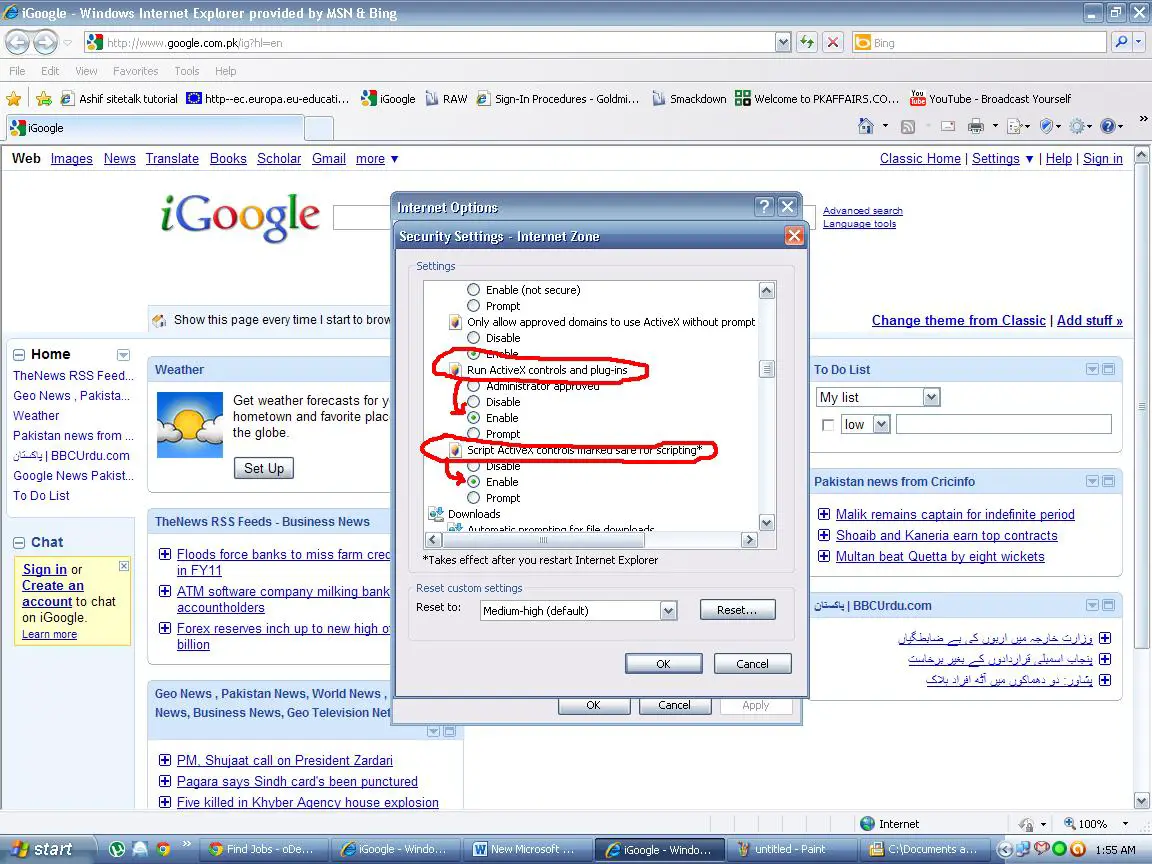This screenshot has width=1152, height=864.
Task: Maximize the To Do List gadget icon
Action: 1108,369
